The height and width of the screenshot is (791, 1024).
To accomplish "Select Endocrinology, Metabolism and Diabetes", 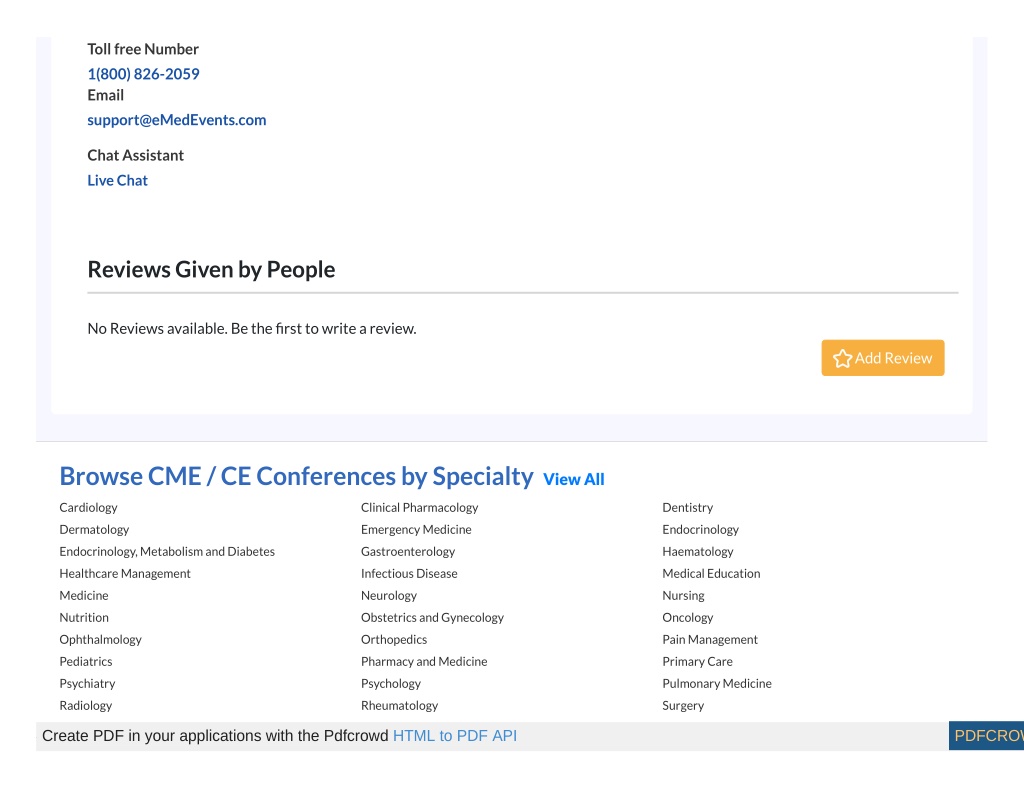I will pyautogui.click(x=167, y=551).
